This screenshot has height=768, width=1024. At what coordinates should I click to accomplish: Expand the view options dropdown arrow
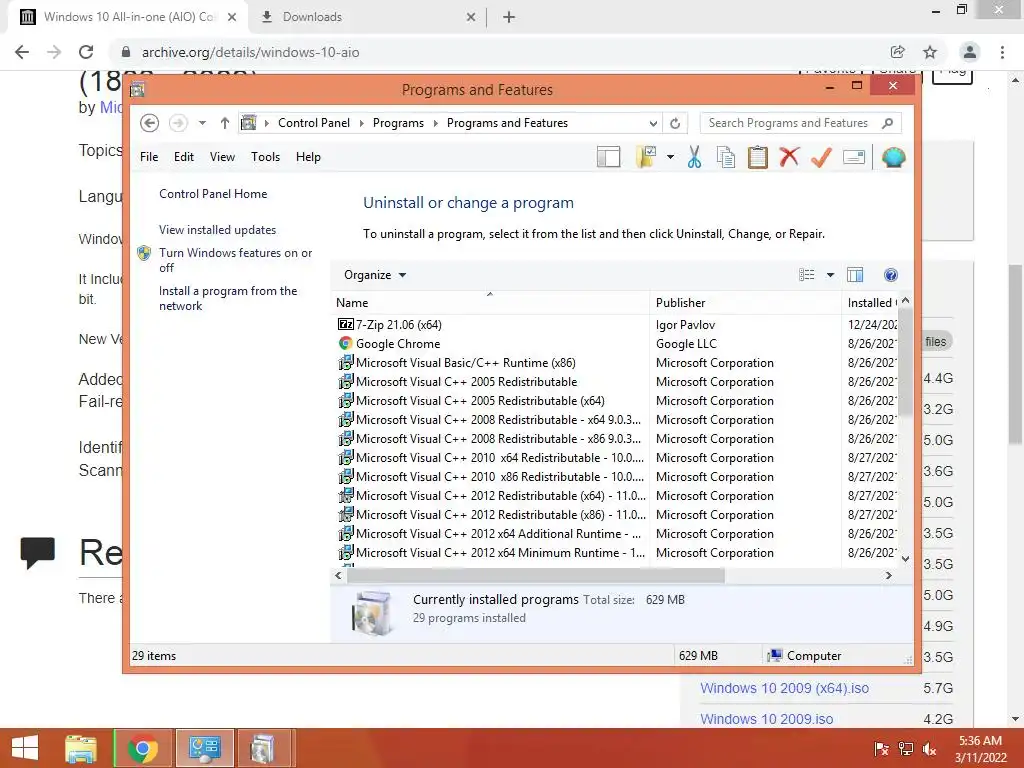830,275
